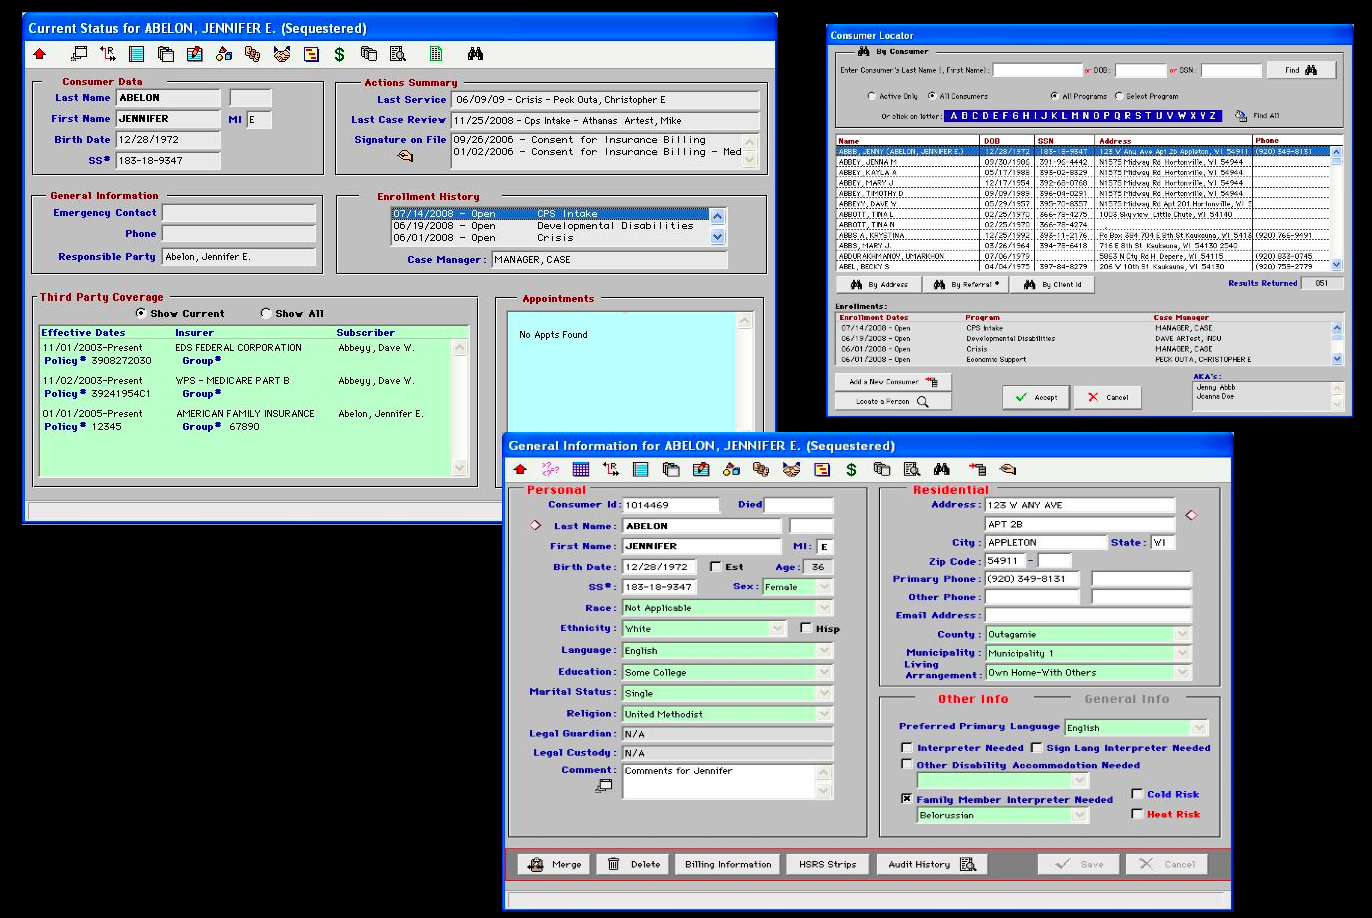Viewport: 1372px width, 918px height.
Task: Select 06/01/2008 Crisis enrollment row
Action: [x=550, y=238]
